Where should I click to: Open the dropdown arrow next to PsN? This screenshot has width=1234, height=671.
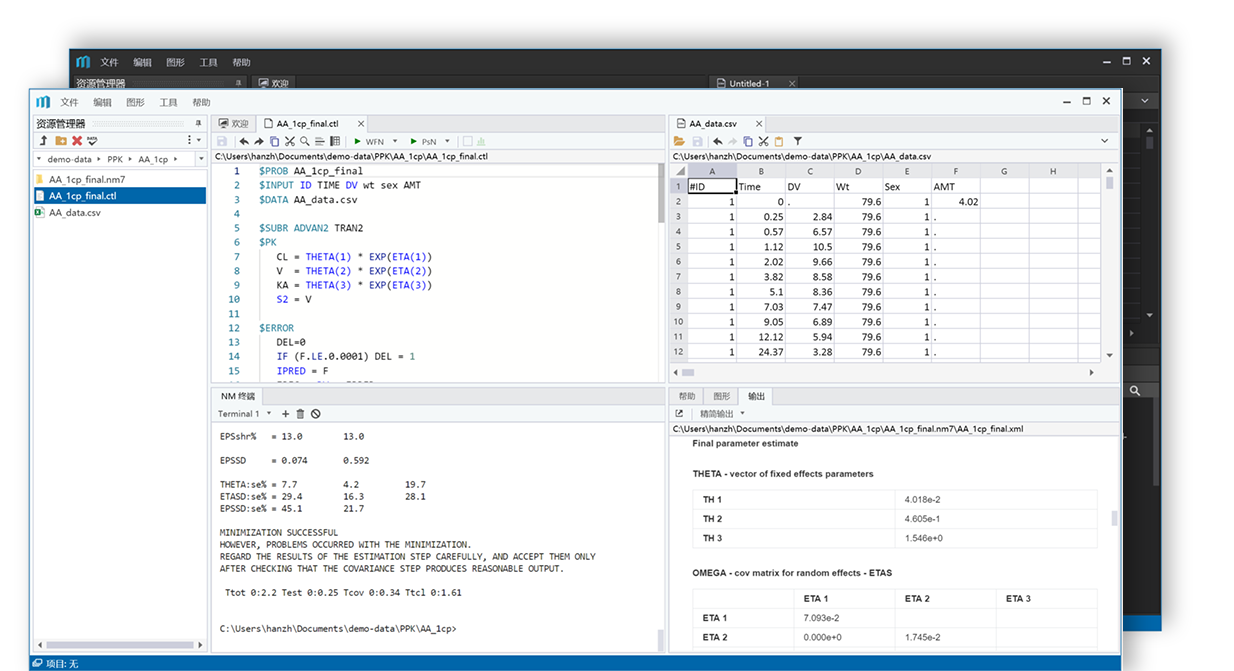[x=447, y=141]
